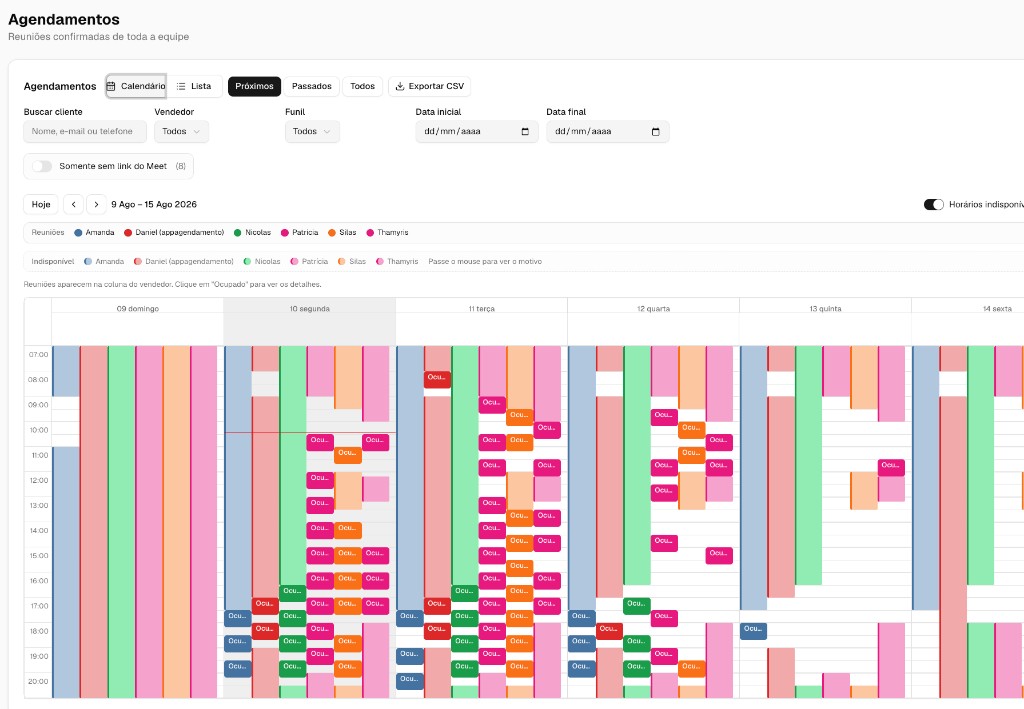Go to the previous week with the left chevron
1024x709 pixels.
(74, 204)
